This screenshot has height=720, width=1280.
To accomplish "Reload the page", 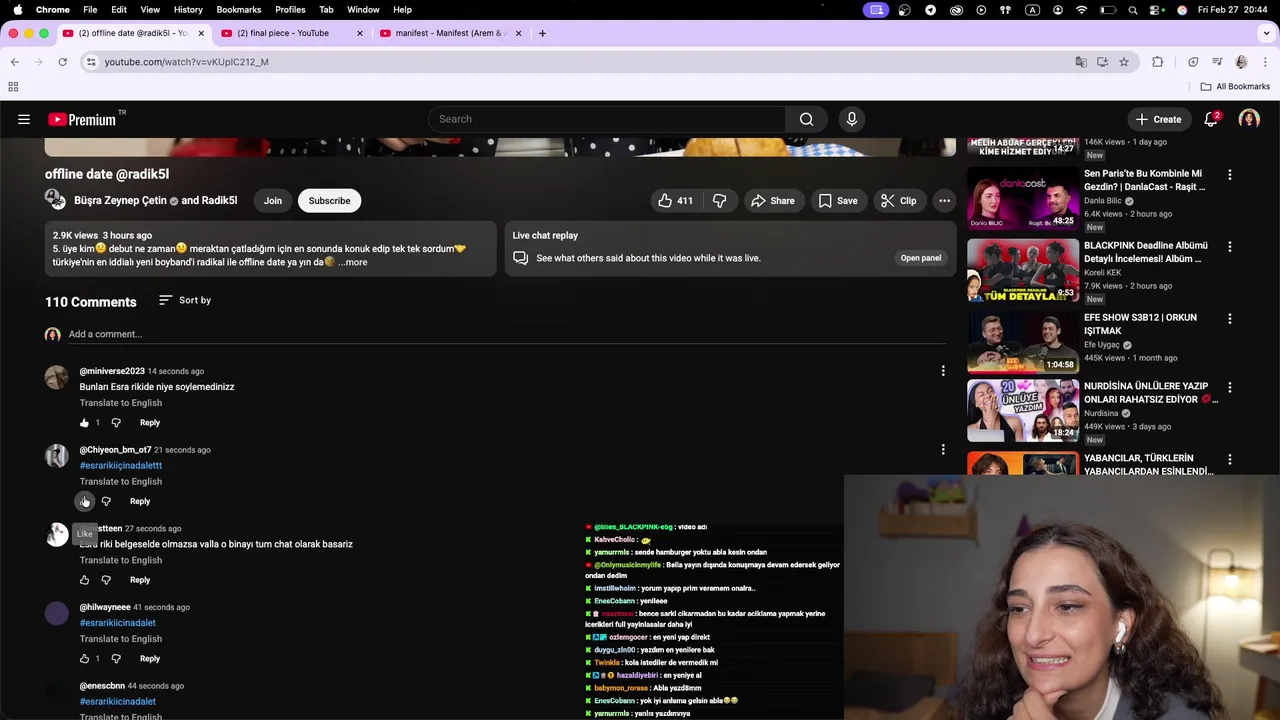I will [x=62, y=62].
